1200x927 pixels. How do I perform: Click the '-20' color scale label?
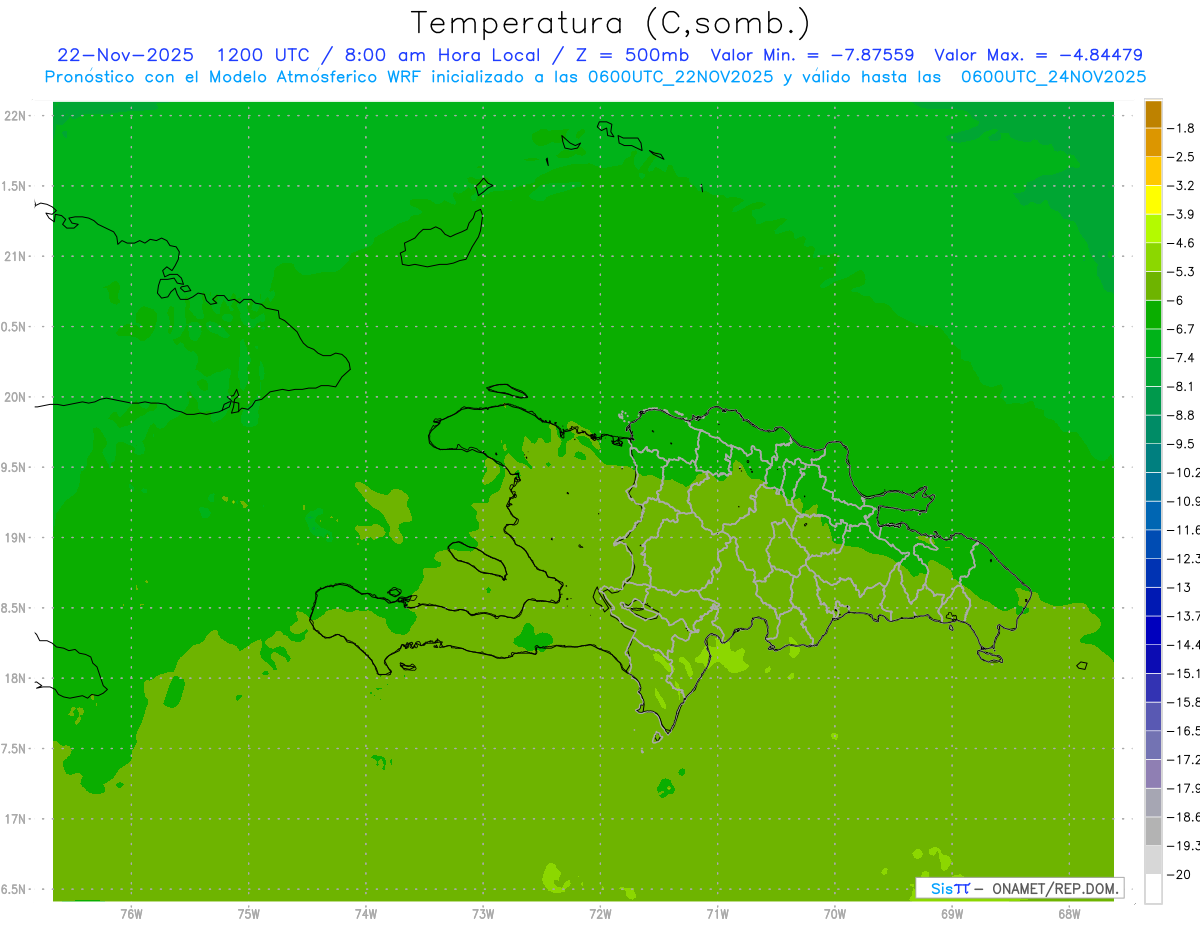coord(1178,875)
